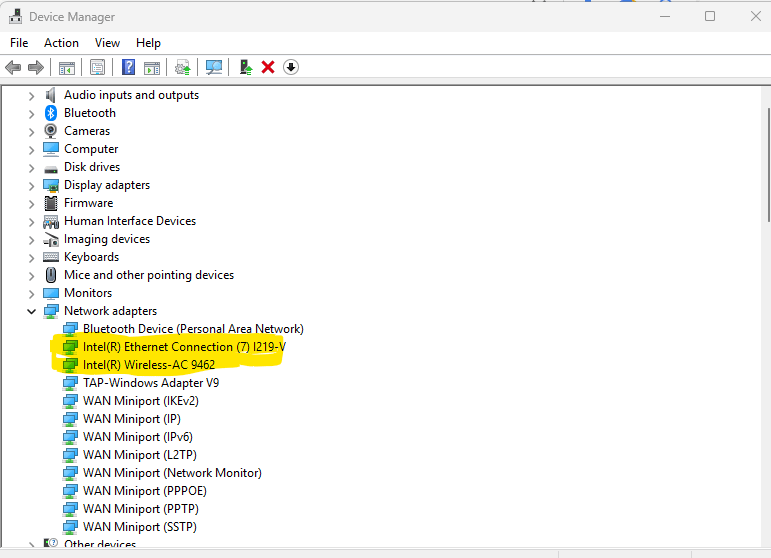Toggle the action pane toolbar icon

point(152,67)
